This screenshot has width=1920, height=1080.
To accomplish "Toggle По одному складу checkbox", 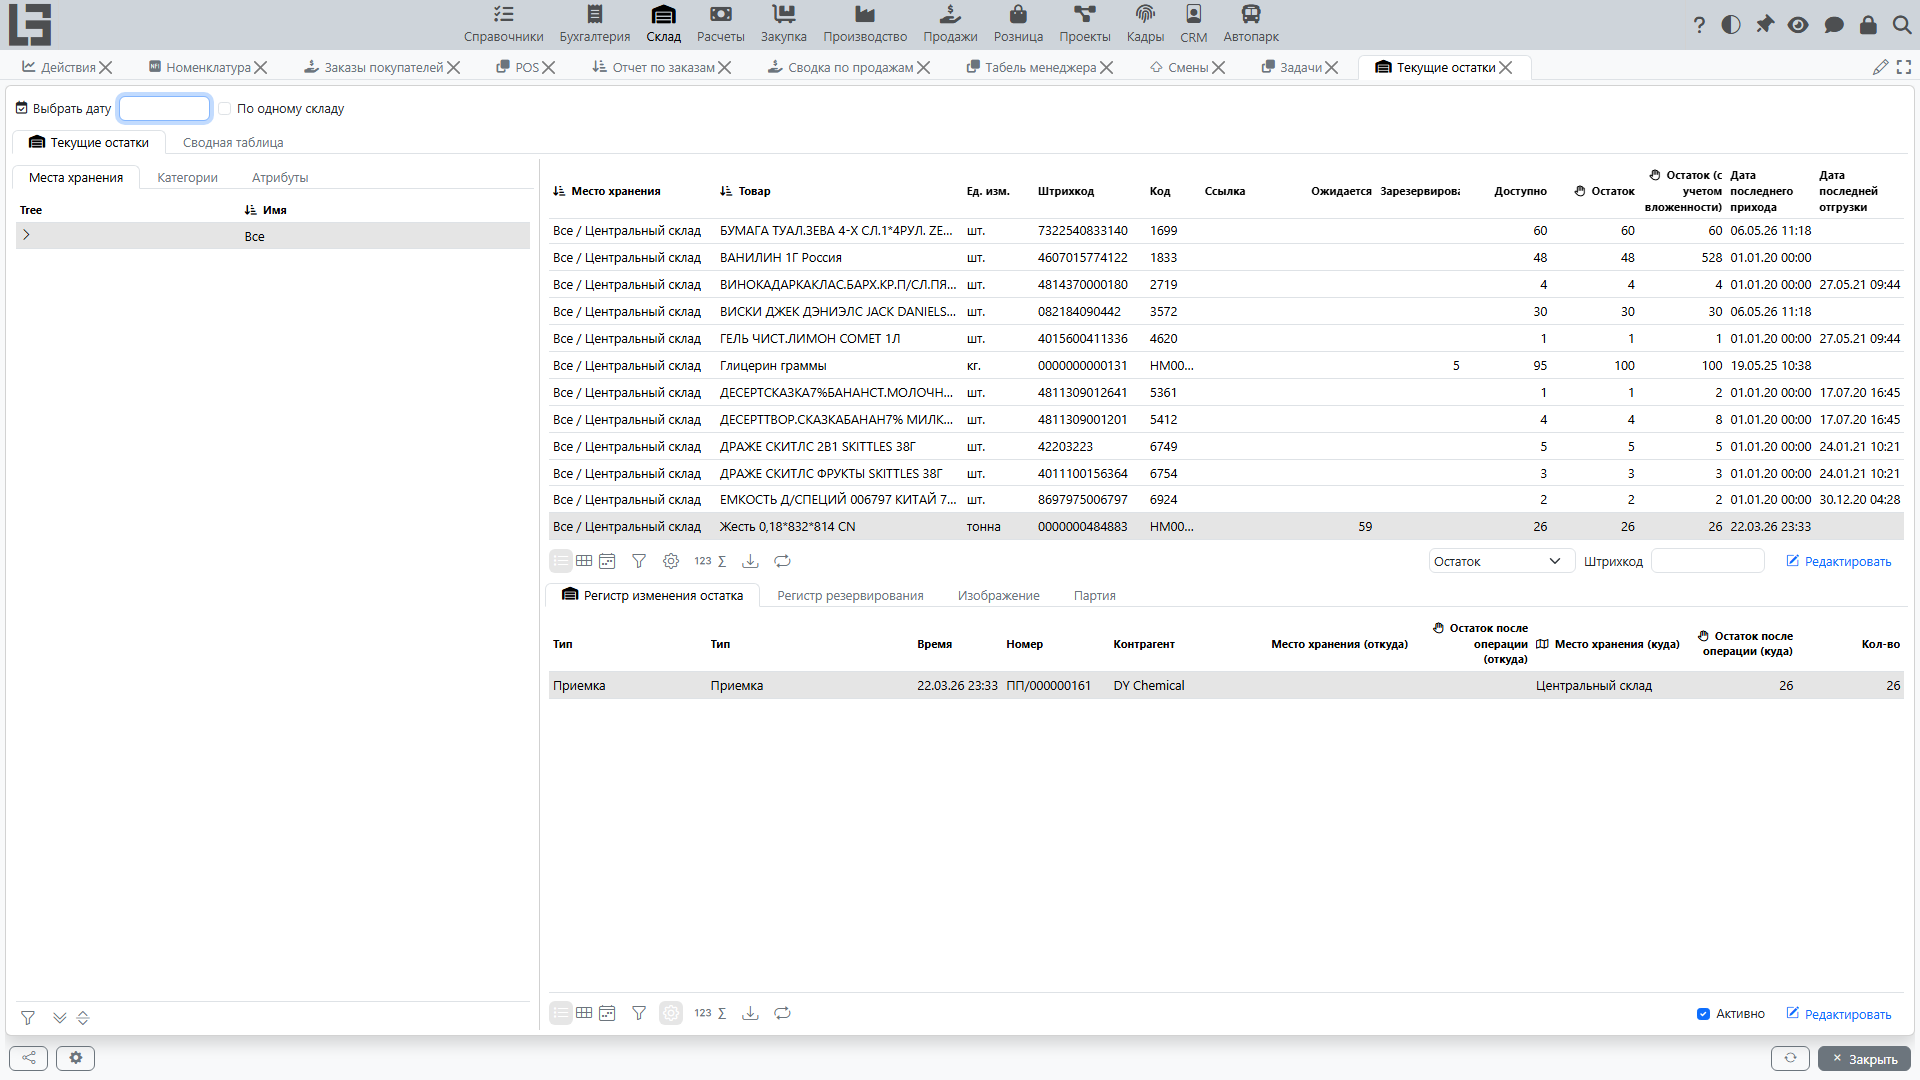I will (225, 108).
